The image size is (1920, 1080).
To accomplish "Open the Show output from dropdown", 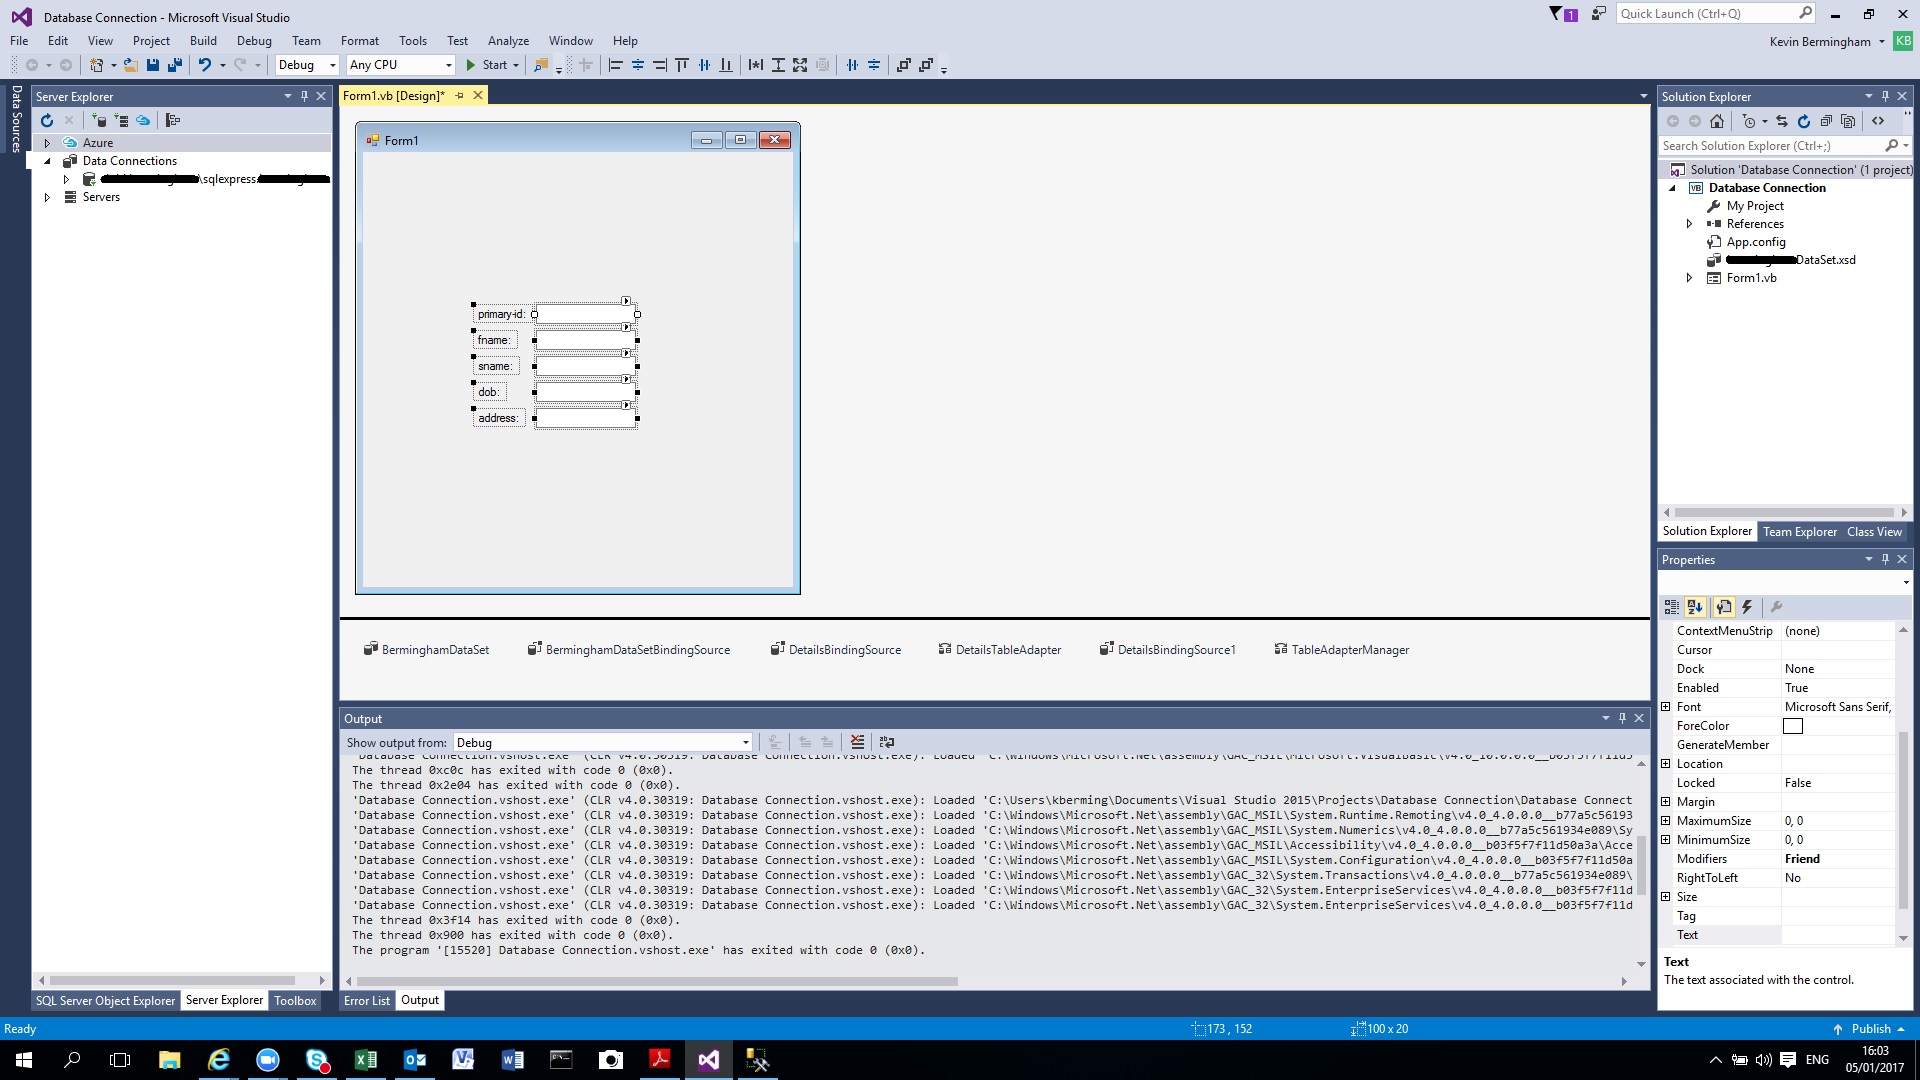I will pyautogui.click(x=747, y=742).
